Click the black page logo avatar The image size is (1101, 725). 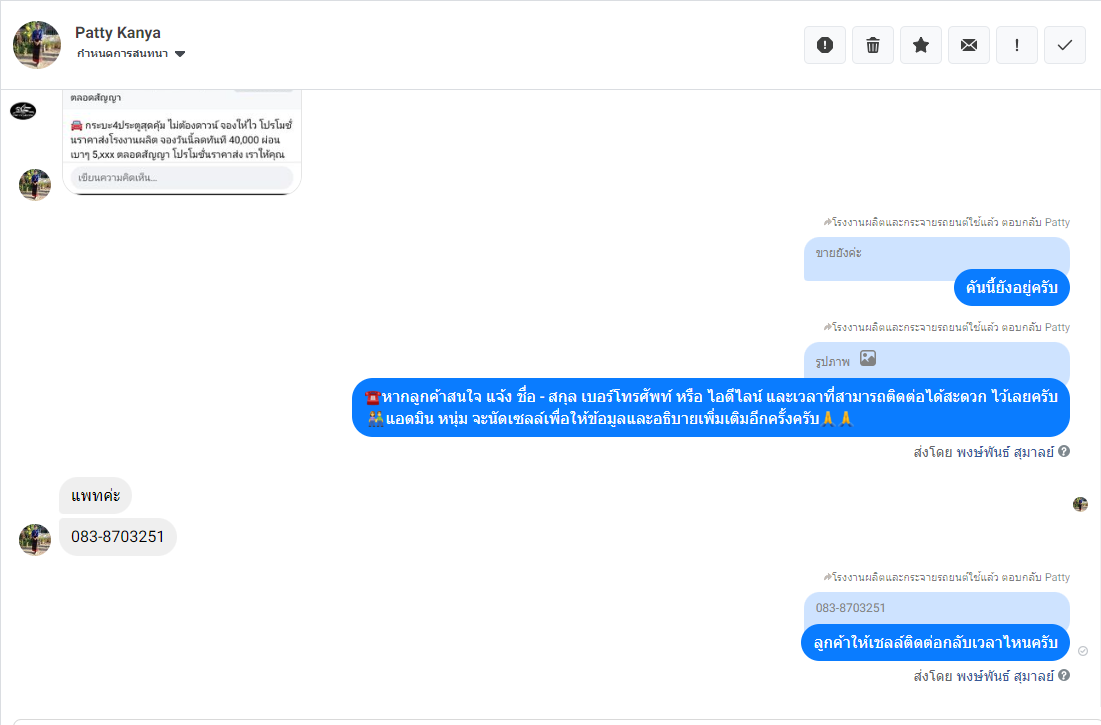[23, 110]
